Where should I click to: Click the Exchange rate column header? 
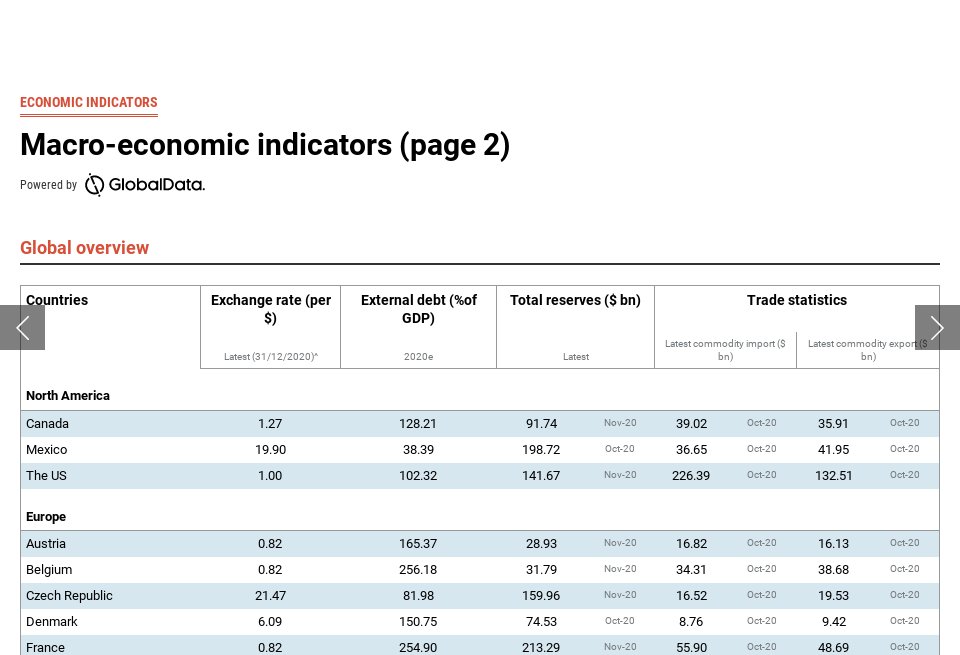(x=270, y=309)
